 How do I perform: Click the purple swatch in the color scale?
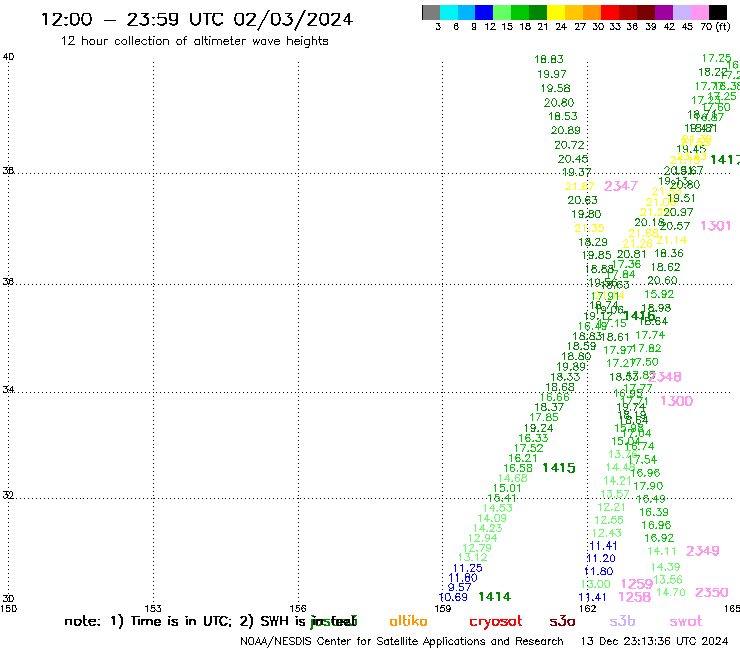point(664,12)
